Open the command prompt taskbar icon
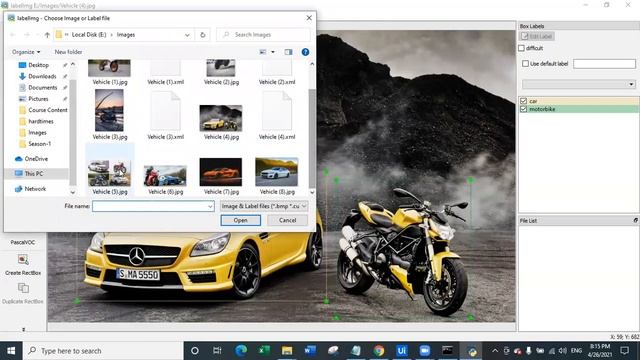 point(447,351)
